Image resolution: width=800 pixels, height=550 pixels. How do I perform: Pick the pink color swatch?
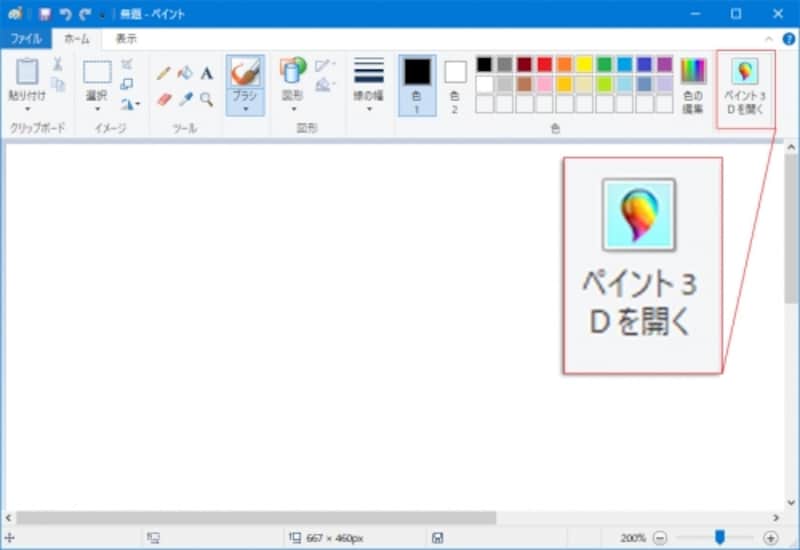coord(544,84)
